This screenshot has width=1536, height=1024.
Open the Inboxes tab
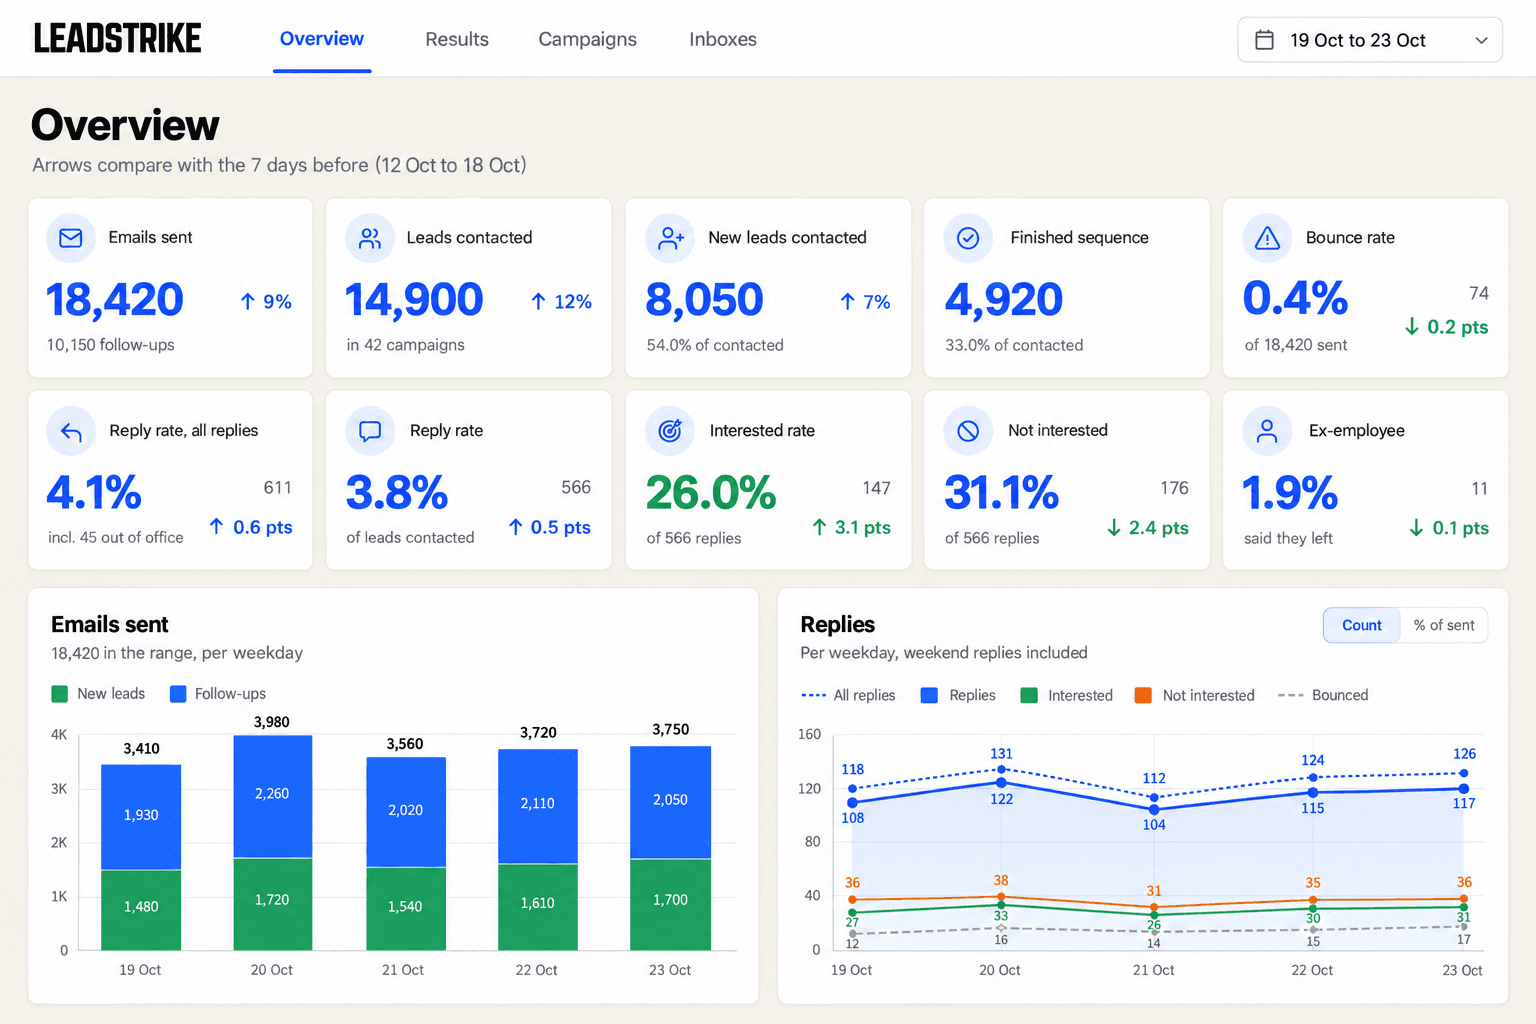pyautogui.click(x=723, y=39)
